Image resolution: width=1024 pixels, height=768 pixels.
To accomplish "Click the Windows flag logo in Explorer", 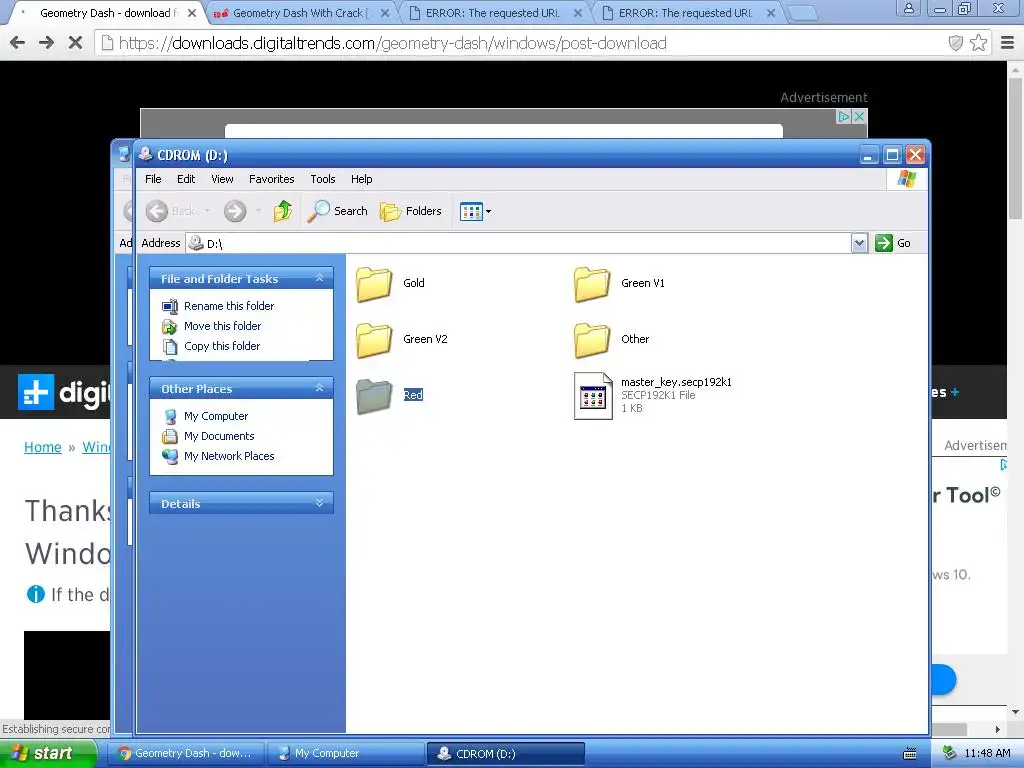I will click(906, 178).
